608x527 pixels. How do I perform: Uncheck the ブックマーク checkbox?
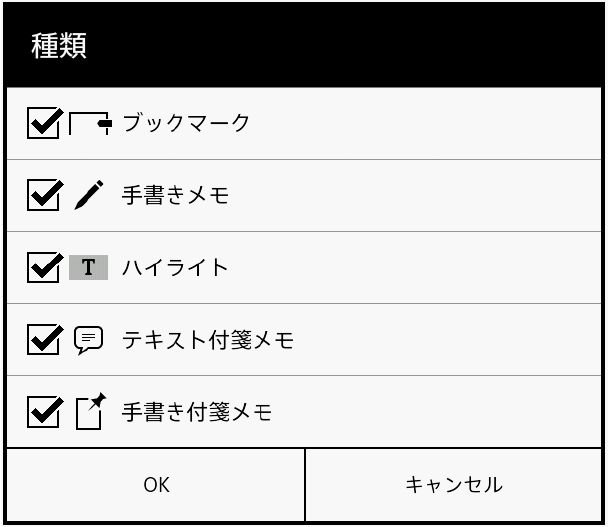coord(45,124)
